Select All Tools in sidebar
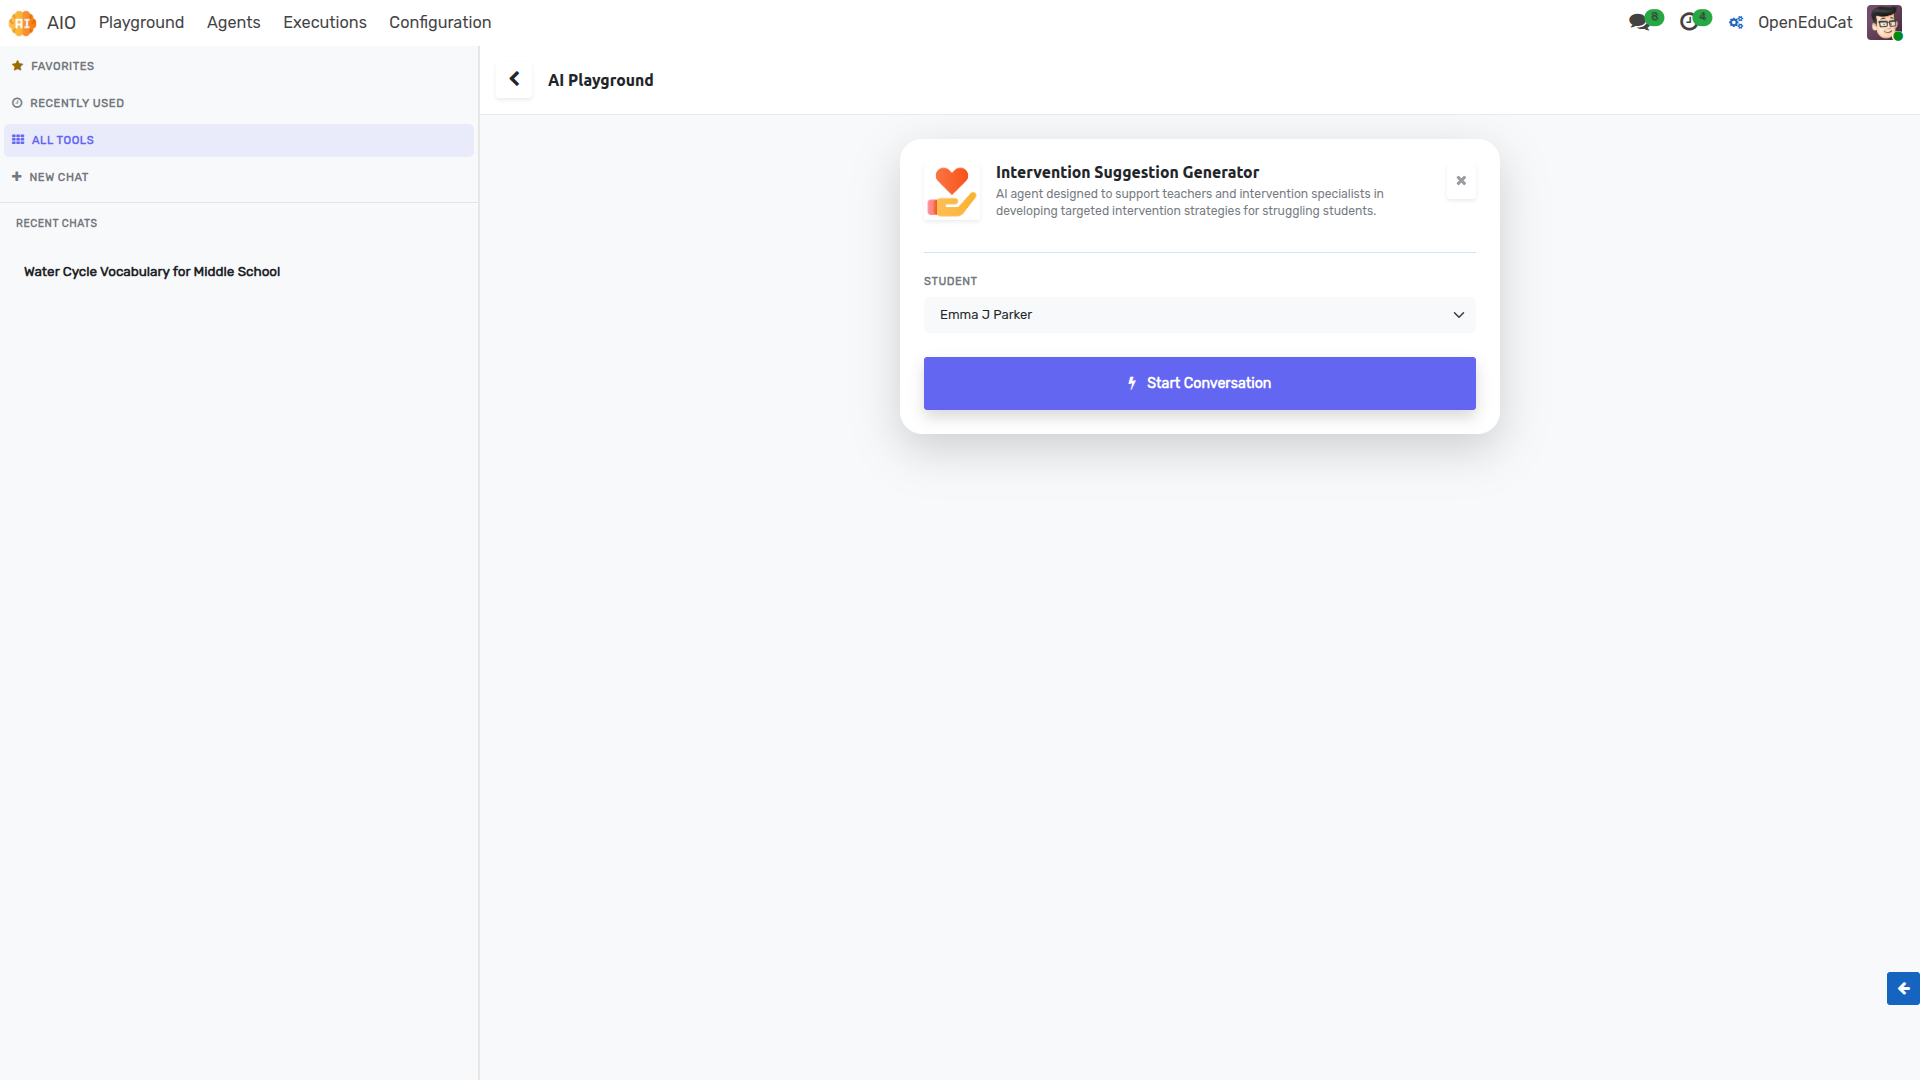 point(239,140)
